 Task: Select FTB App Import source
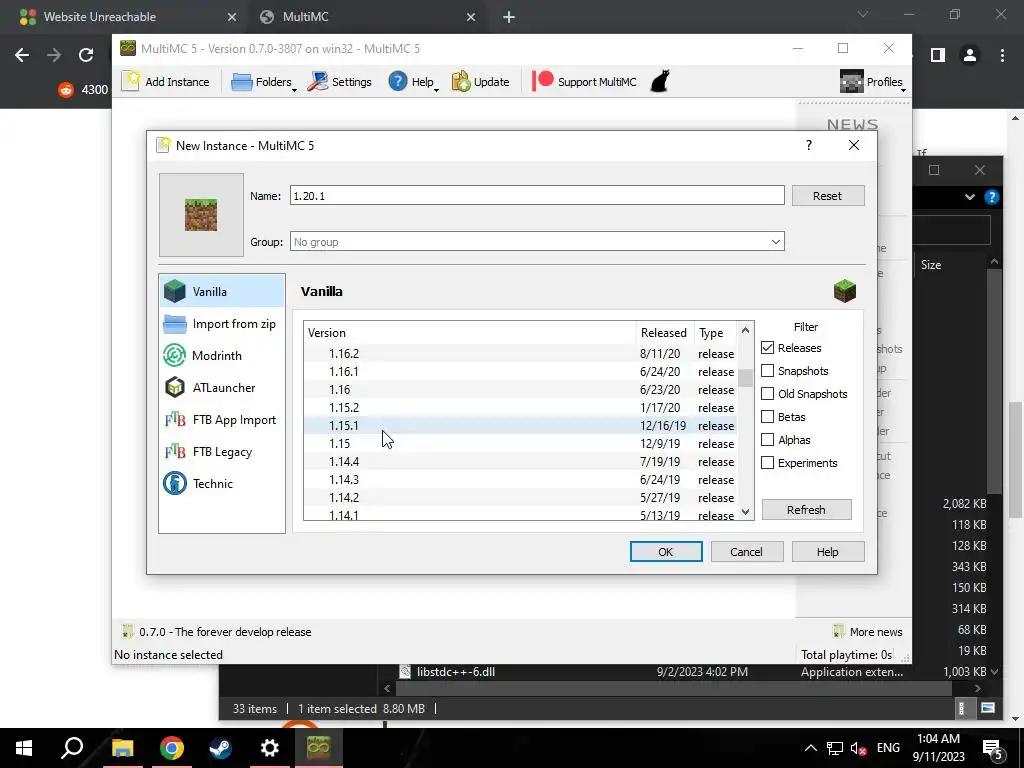[221, 419]
